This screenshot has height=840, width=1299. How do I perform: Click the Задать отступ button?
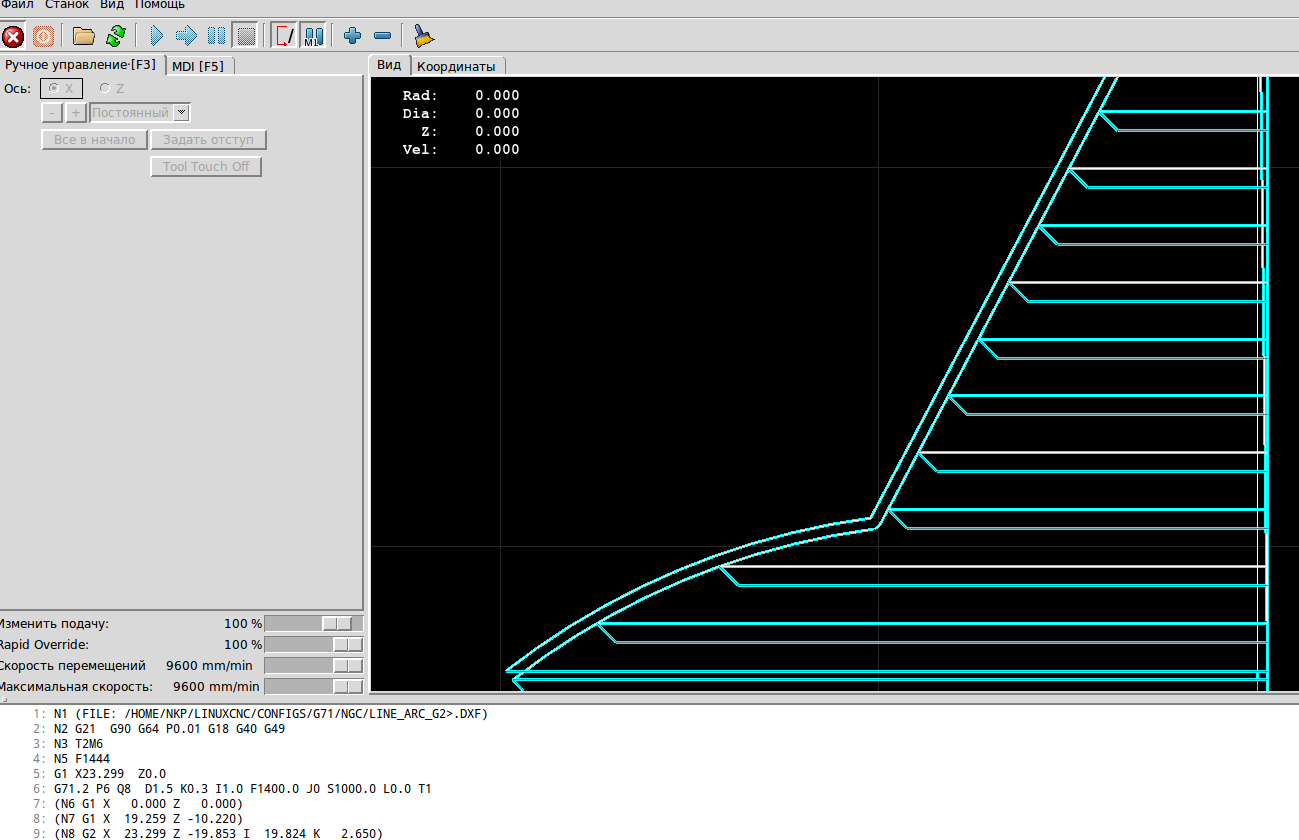209,140
